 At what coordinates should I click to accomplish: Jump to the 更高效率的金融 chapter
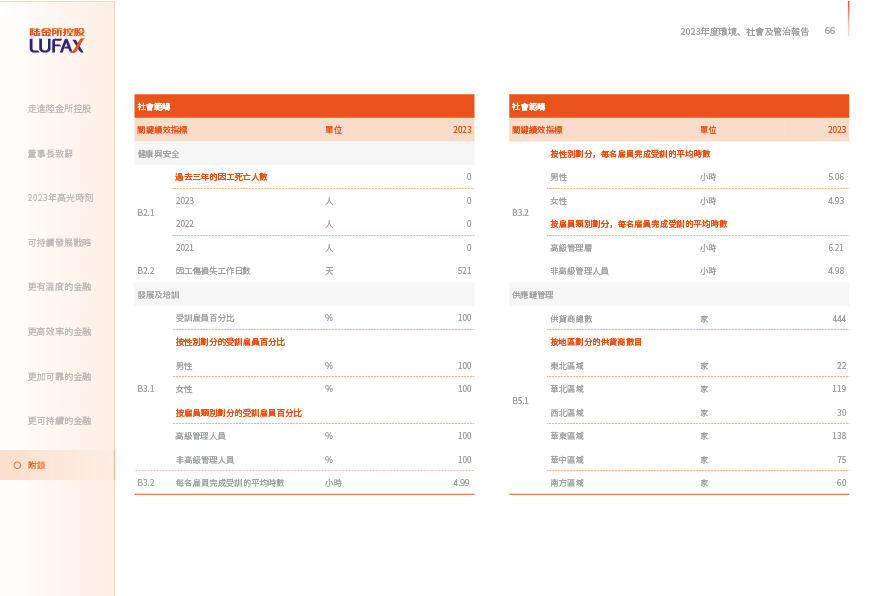coord(59,332)
